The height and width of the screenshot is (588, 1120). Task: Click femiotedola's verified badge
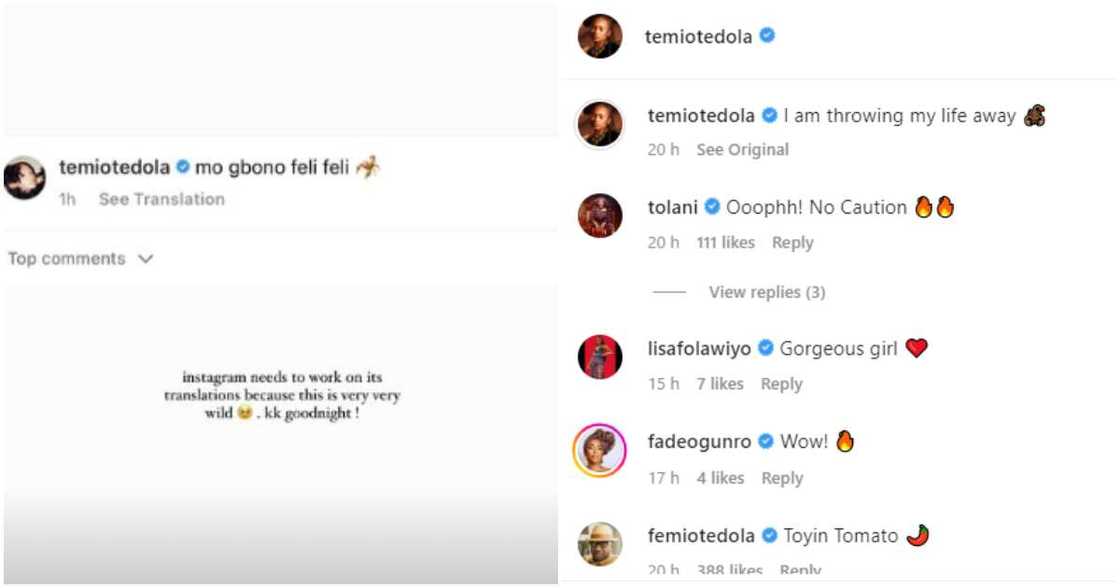pos(769,536)
